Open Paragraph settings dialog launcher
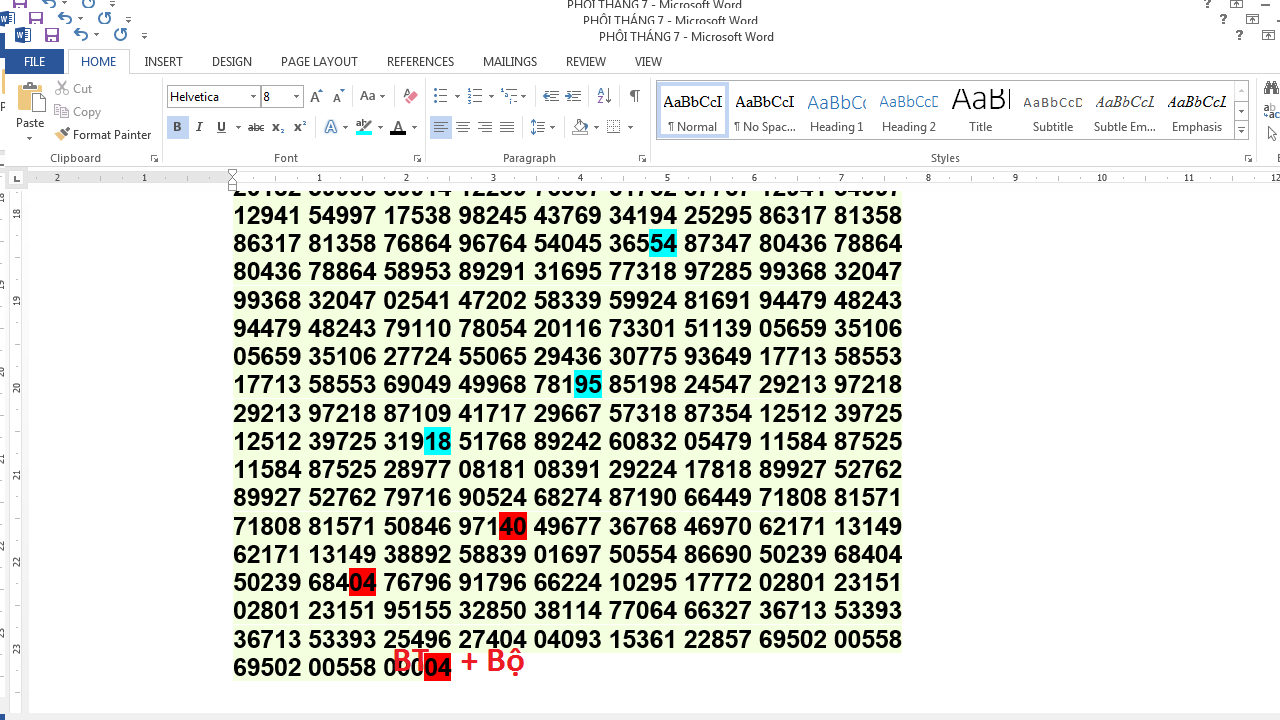This screenshot has height=720, width=1280. click(642, 159)
